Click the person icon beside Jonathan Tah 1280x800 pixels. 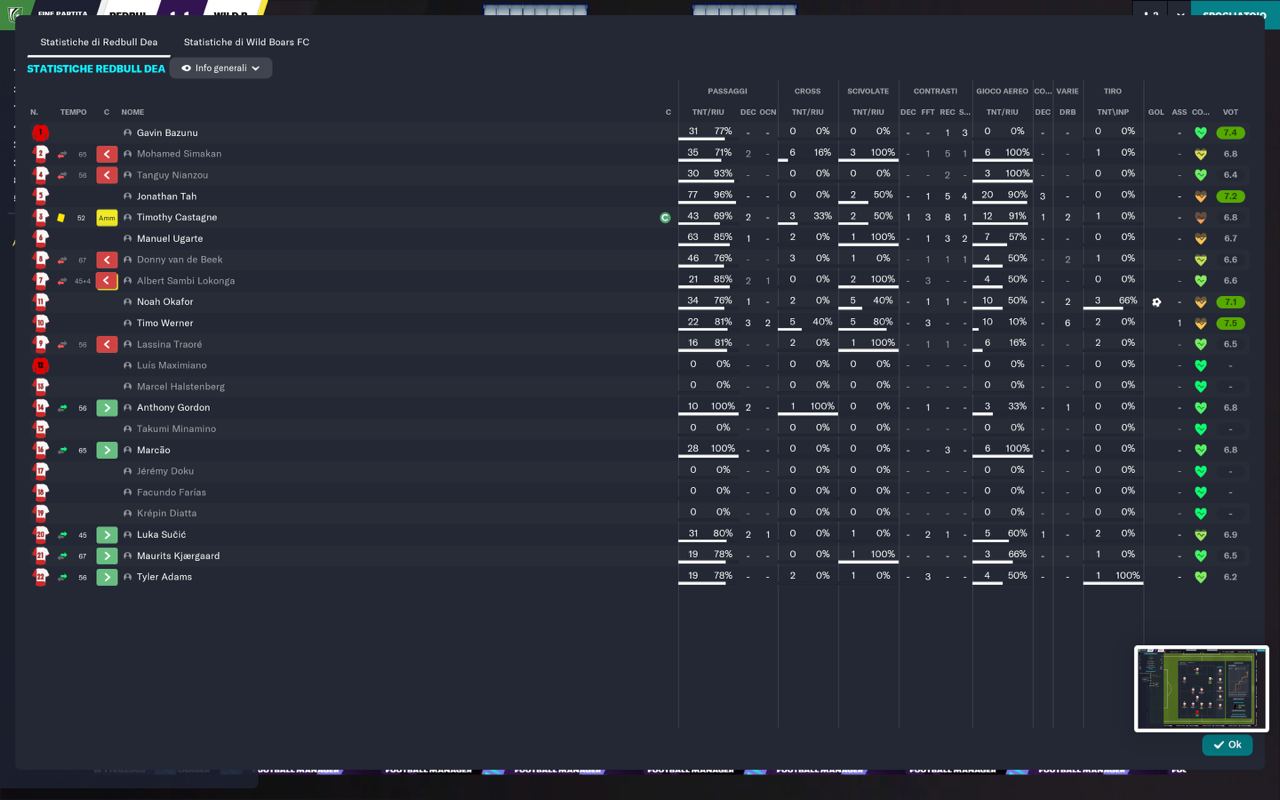127,197
